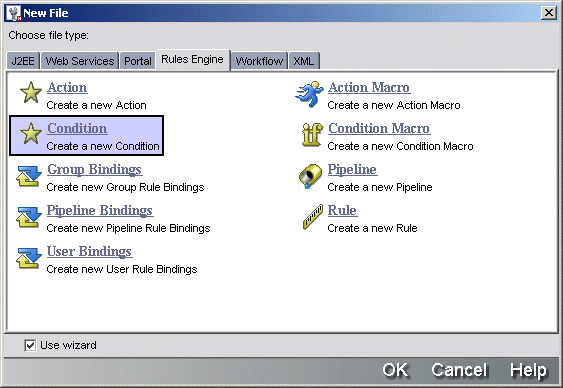
Task: Click 'Create new Group Rule Bindings' text
Action: (x=125, y=187)
